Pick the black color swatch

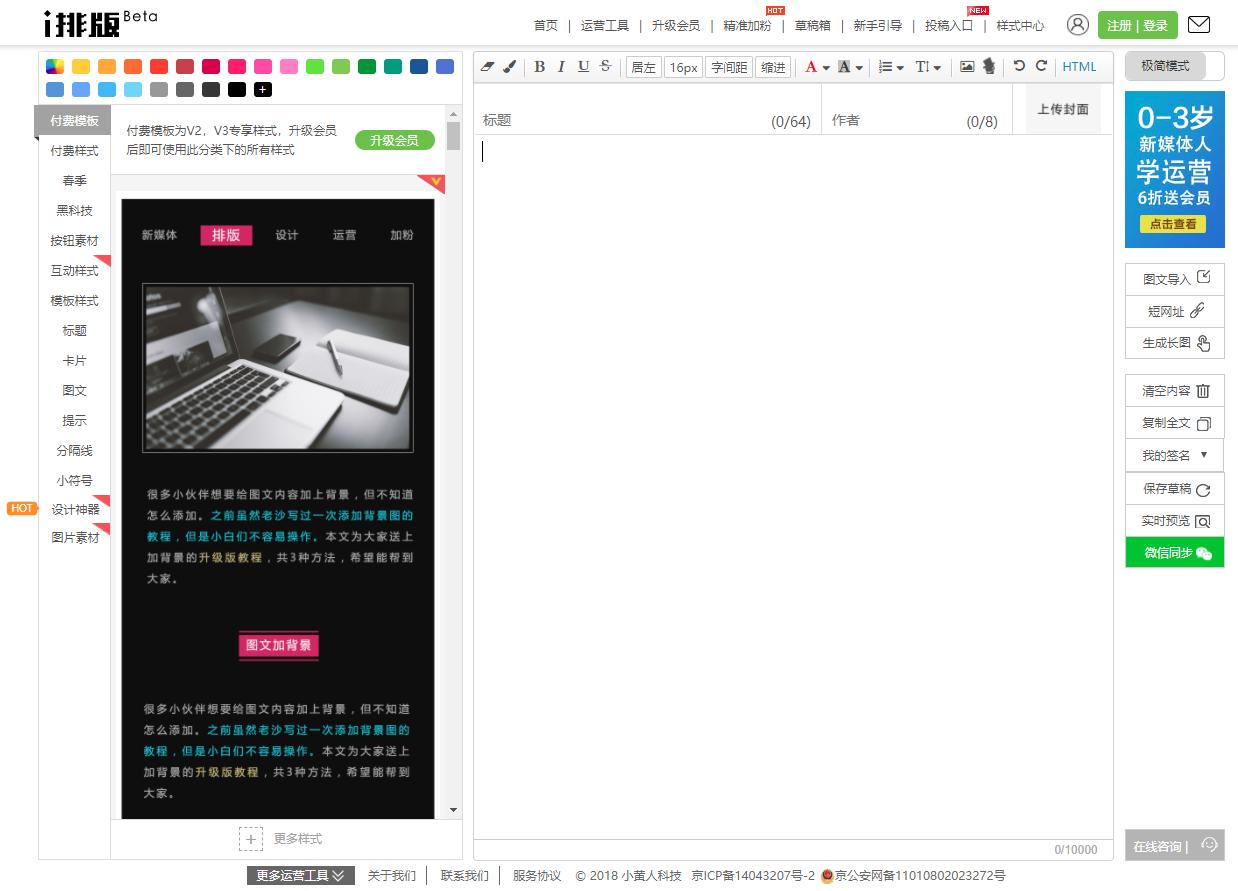(237, 90)
